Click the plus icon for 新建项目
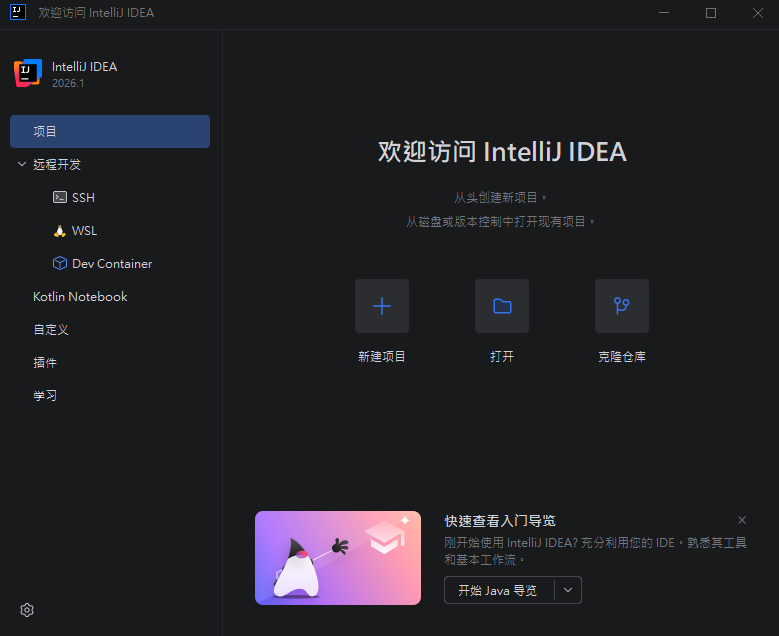779x636 pixels. tap(381, 306)
